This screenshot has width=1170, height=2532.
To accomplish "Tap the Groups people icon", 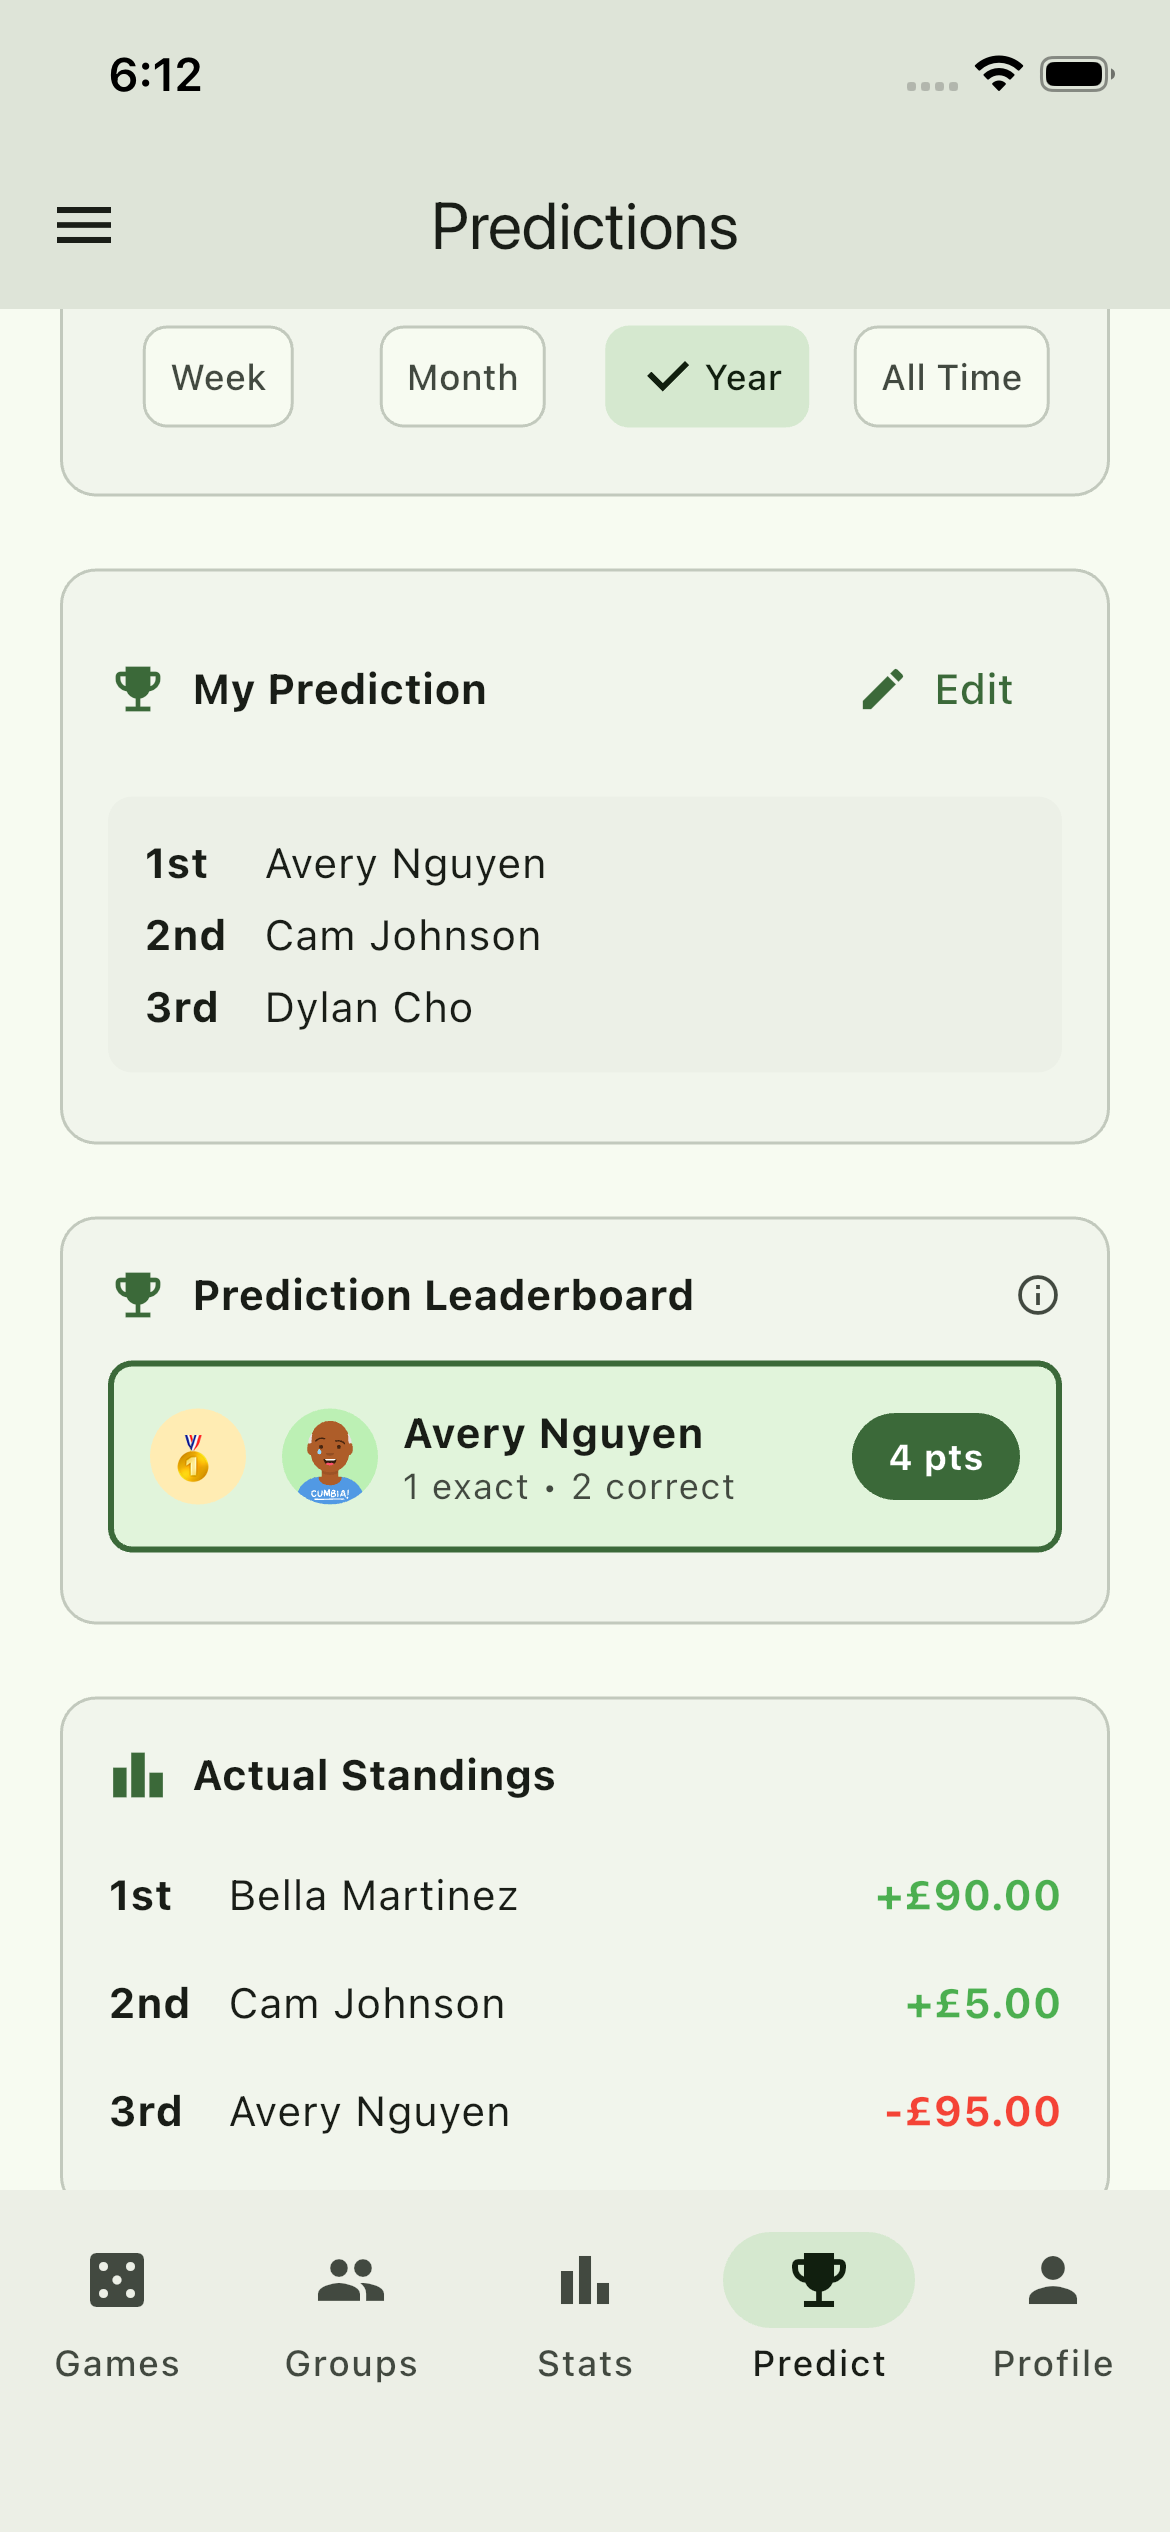I will click(x=349, y=2281).
